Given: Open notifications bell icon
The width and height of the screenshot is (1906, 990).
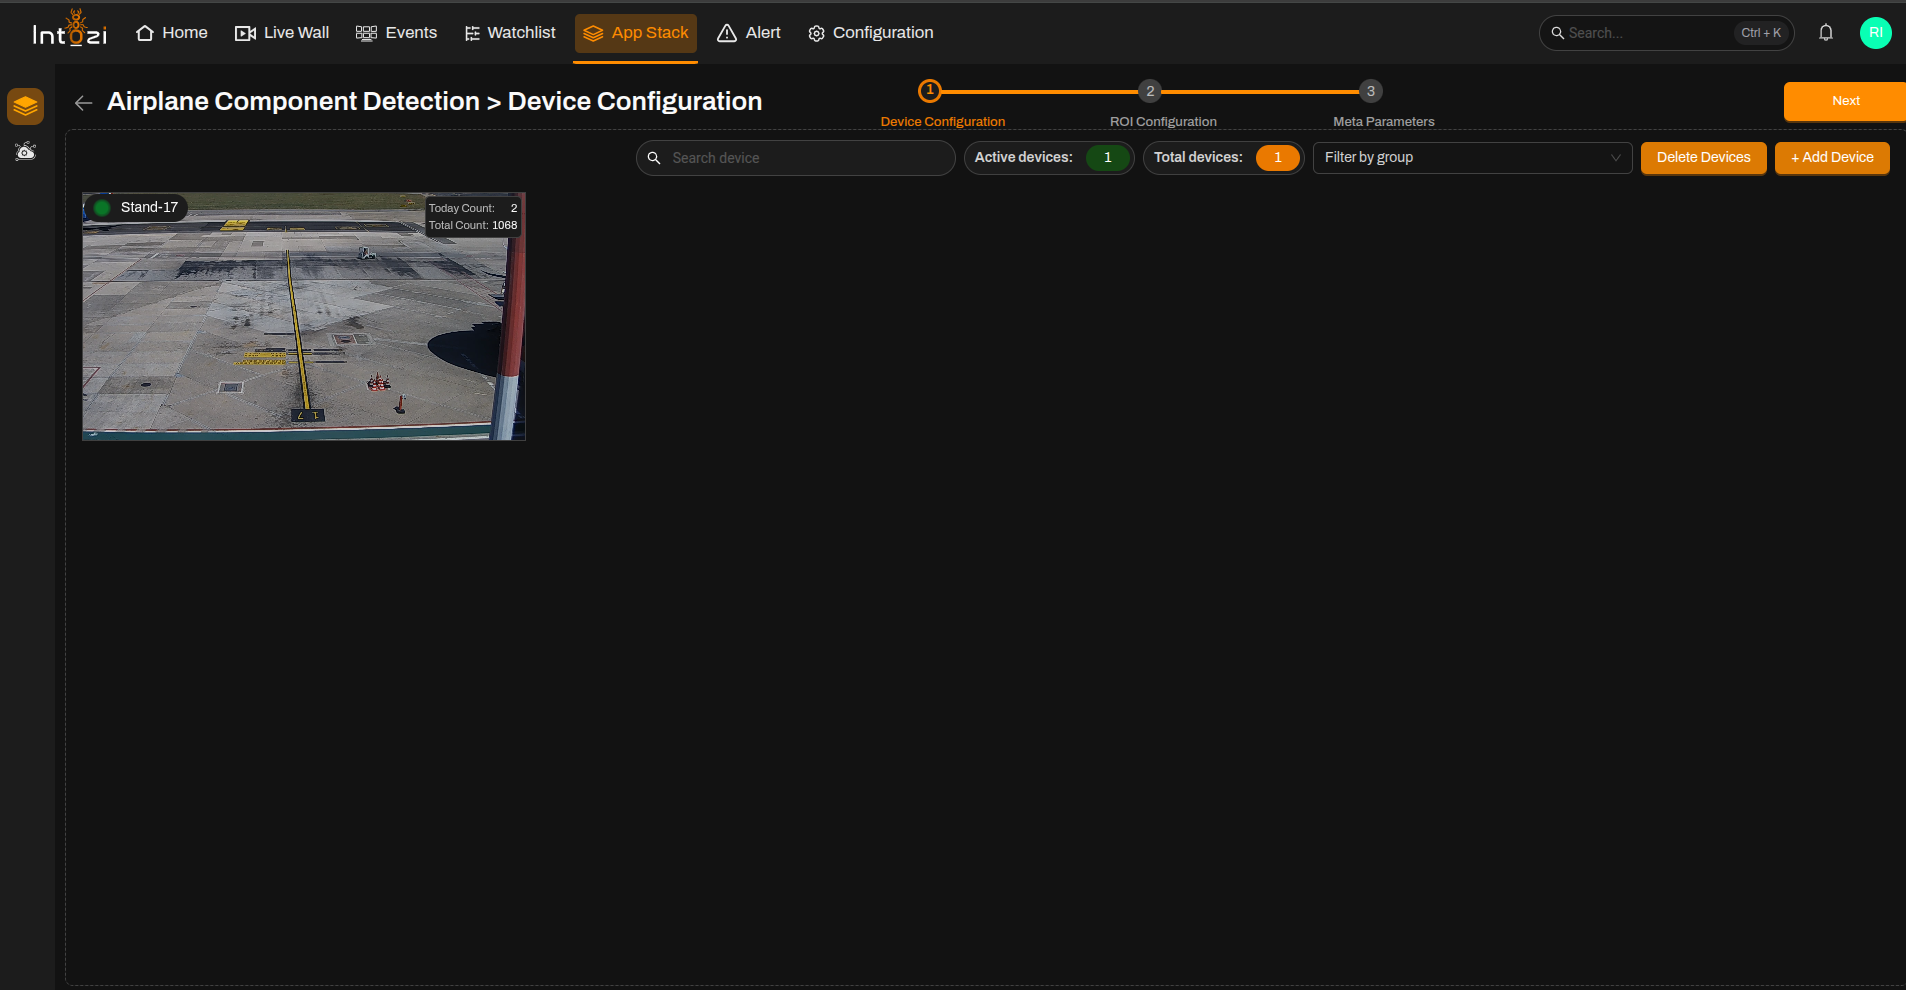Looking at the screenshot, I should [1826, 33].
